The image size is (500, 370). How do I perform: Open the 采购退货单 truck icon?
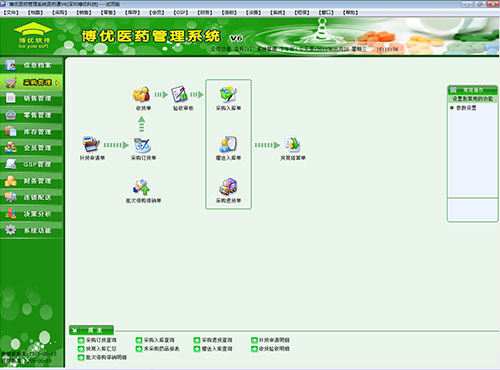point(228,187)
